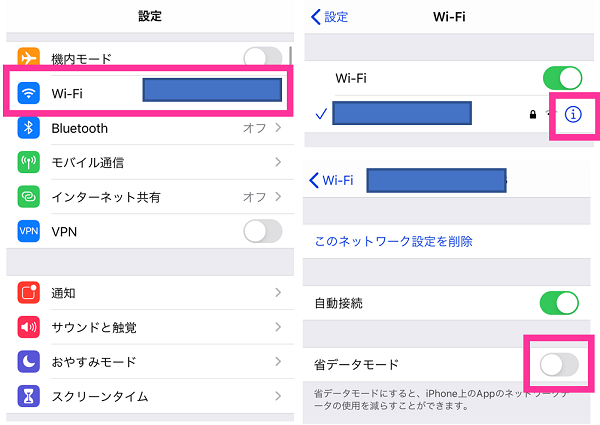Image resolution: width=600 pixels, height=425 pixels.
Task: Tap the Personal Hotspot (インターネット共有) icon
Action: (29, 197)
